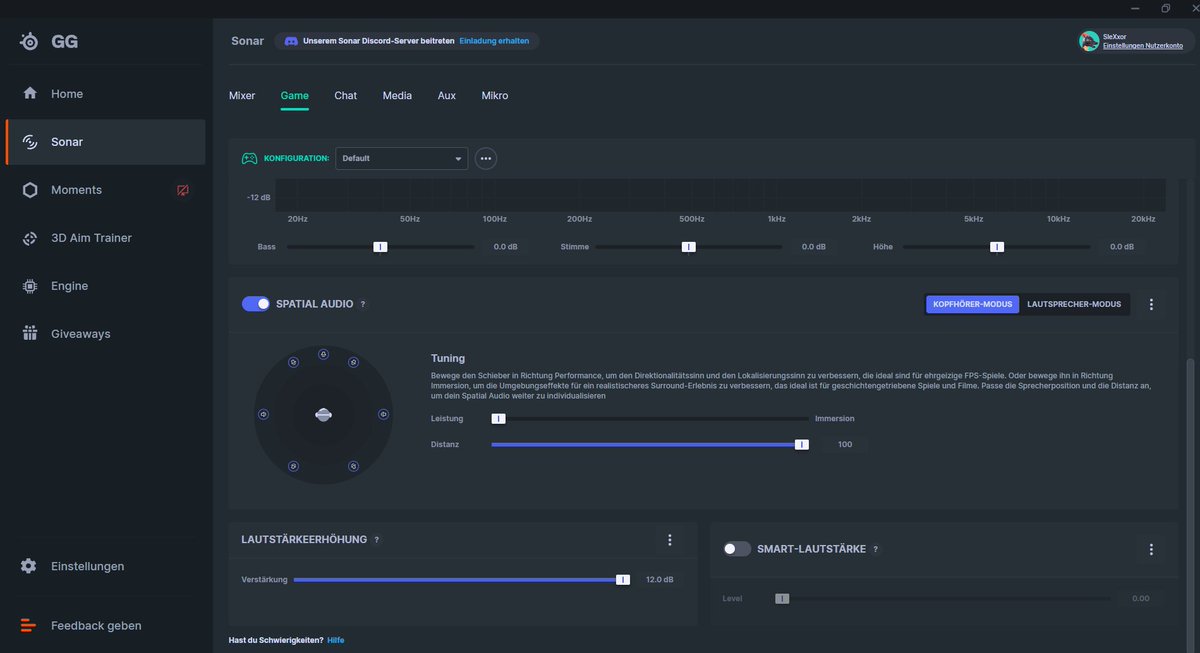Open the Smart-Lautstärke three-dot menu
Image resolution: width=1200 pixels, height=653 pixels.
point(1151,549)
